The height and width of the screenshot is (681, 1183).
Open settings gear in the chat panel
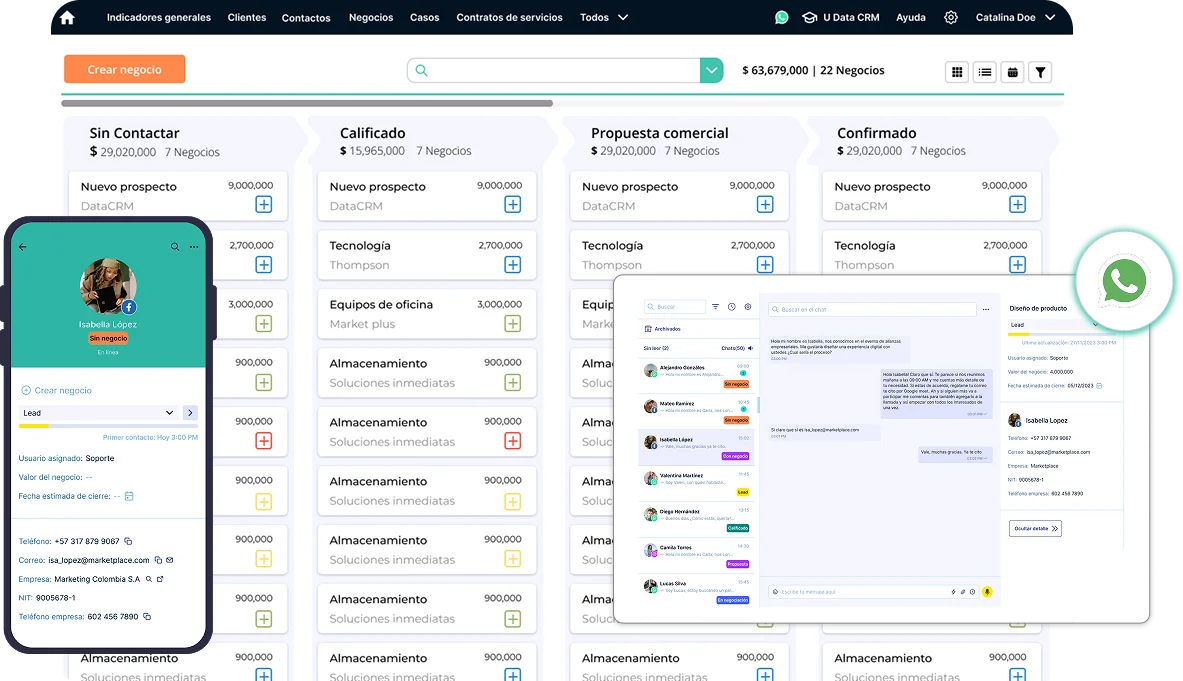[x=748, y=307]
